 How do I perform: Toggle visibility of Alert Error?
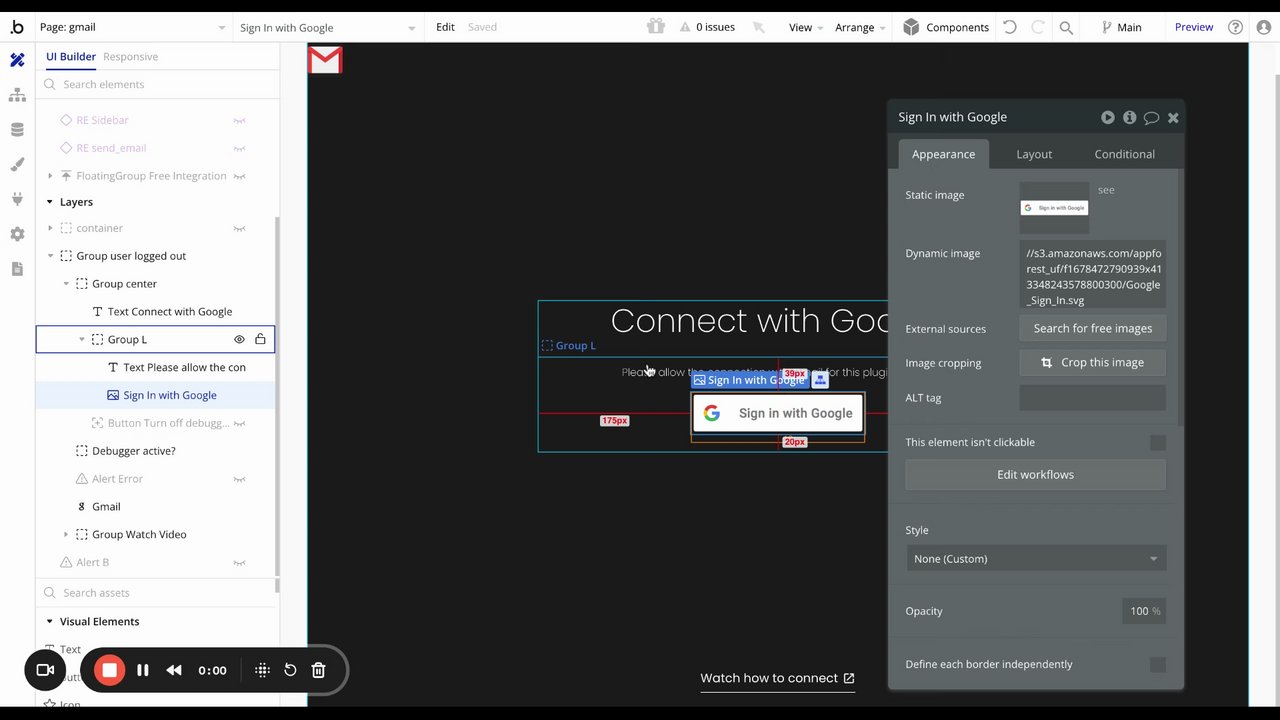(x=239, y=479)
